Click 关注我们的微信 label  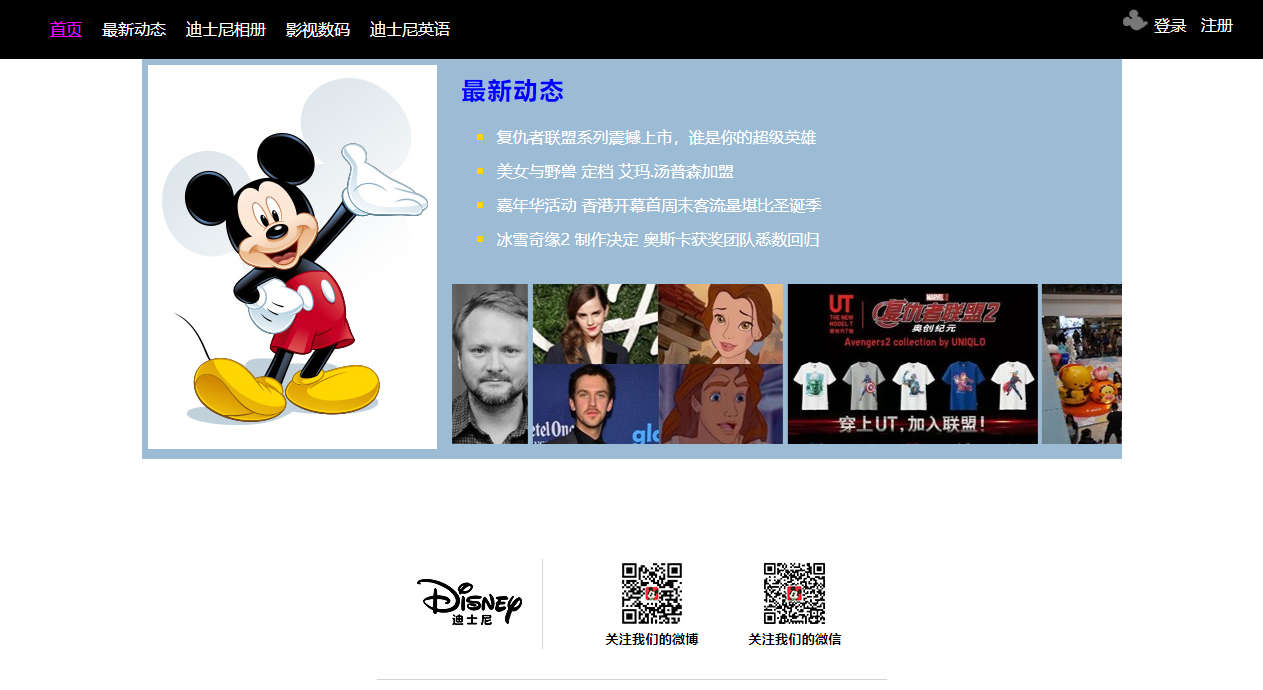click(795, 639)
